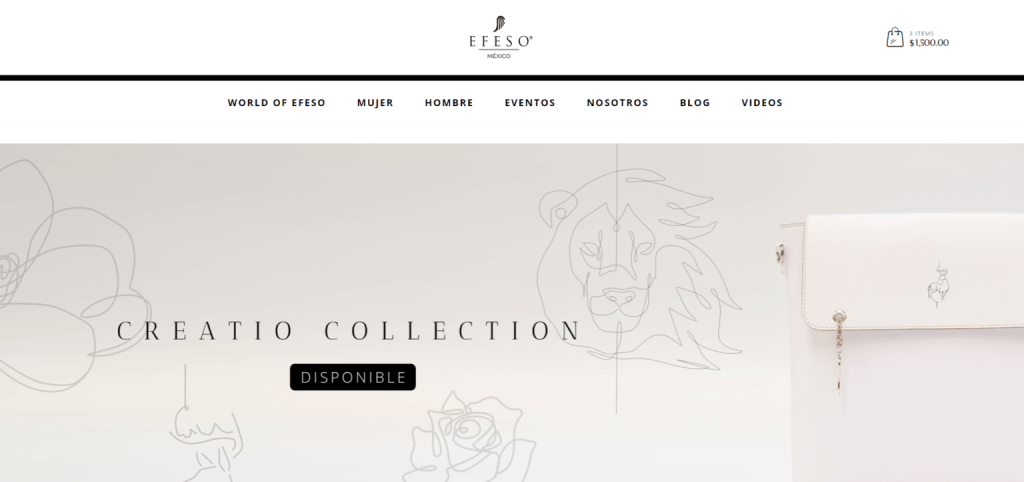Click the rose line drawing
The image size is (1024, 482).
tap(469, 438)
